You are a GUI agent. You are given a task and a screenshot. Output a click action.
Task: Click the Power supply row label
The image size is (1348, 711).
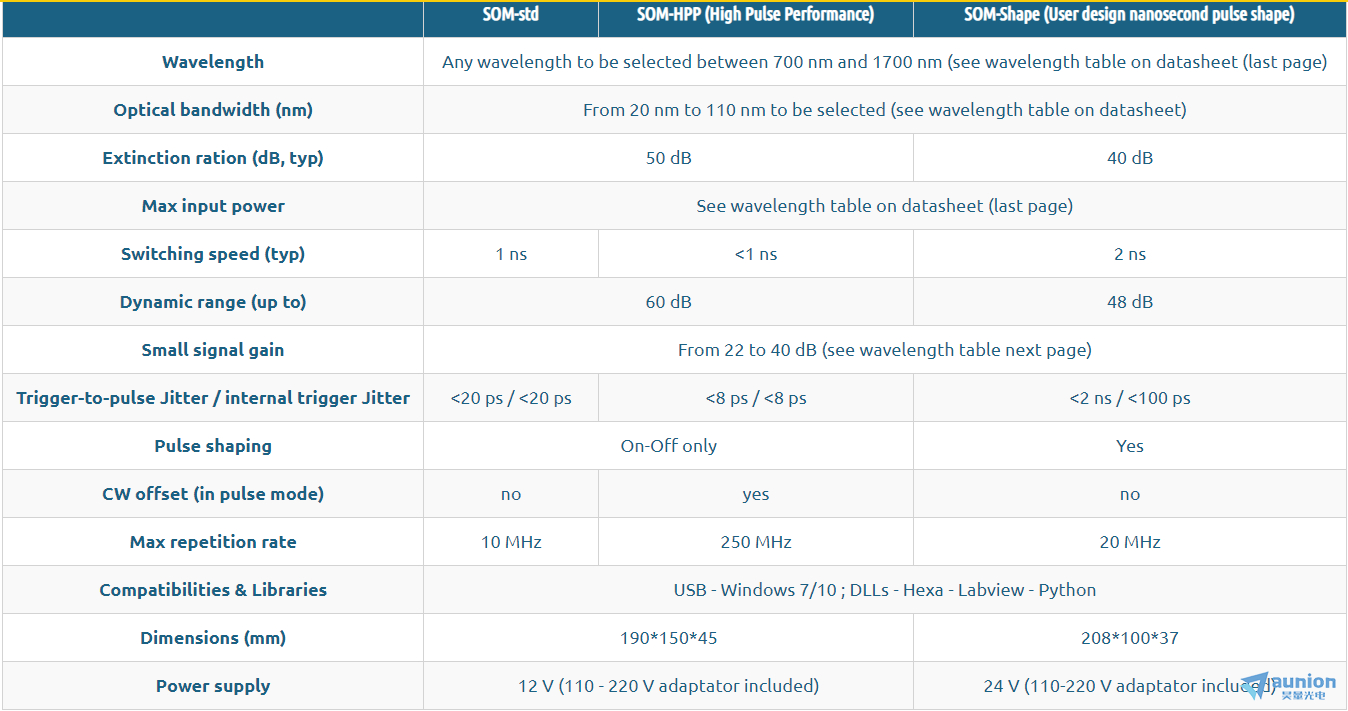(213, 686)
